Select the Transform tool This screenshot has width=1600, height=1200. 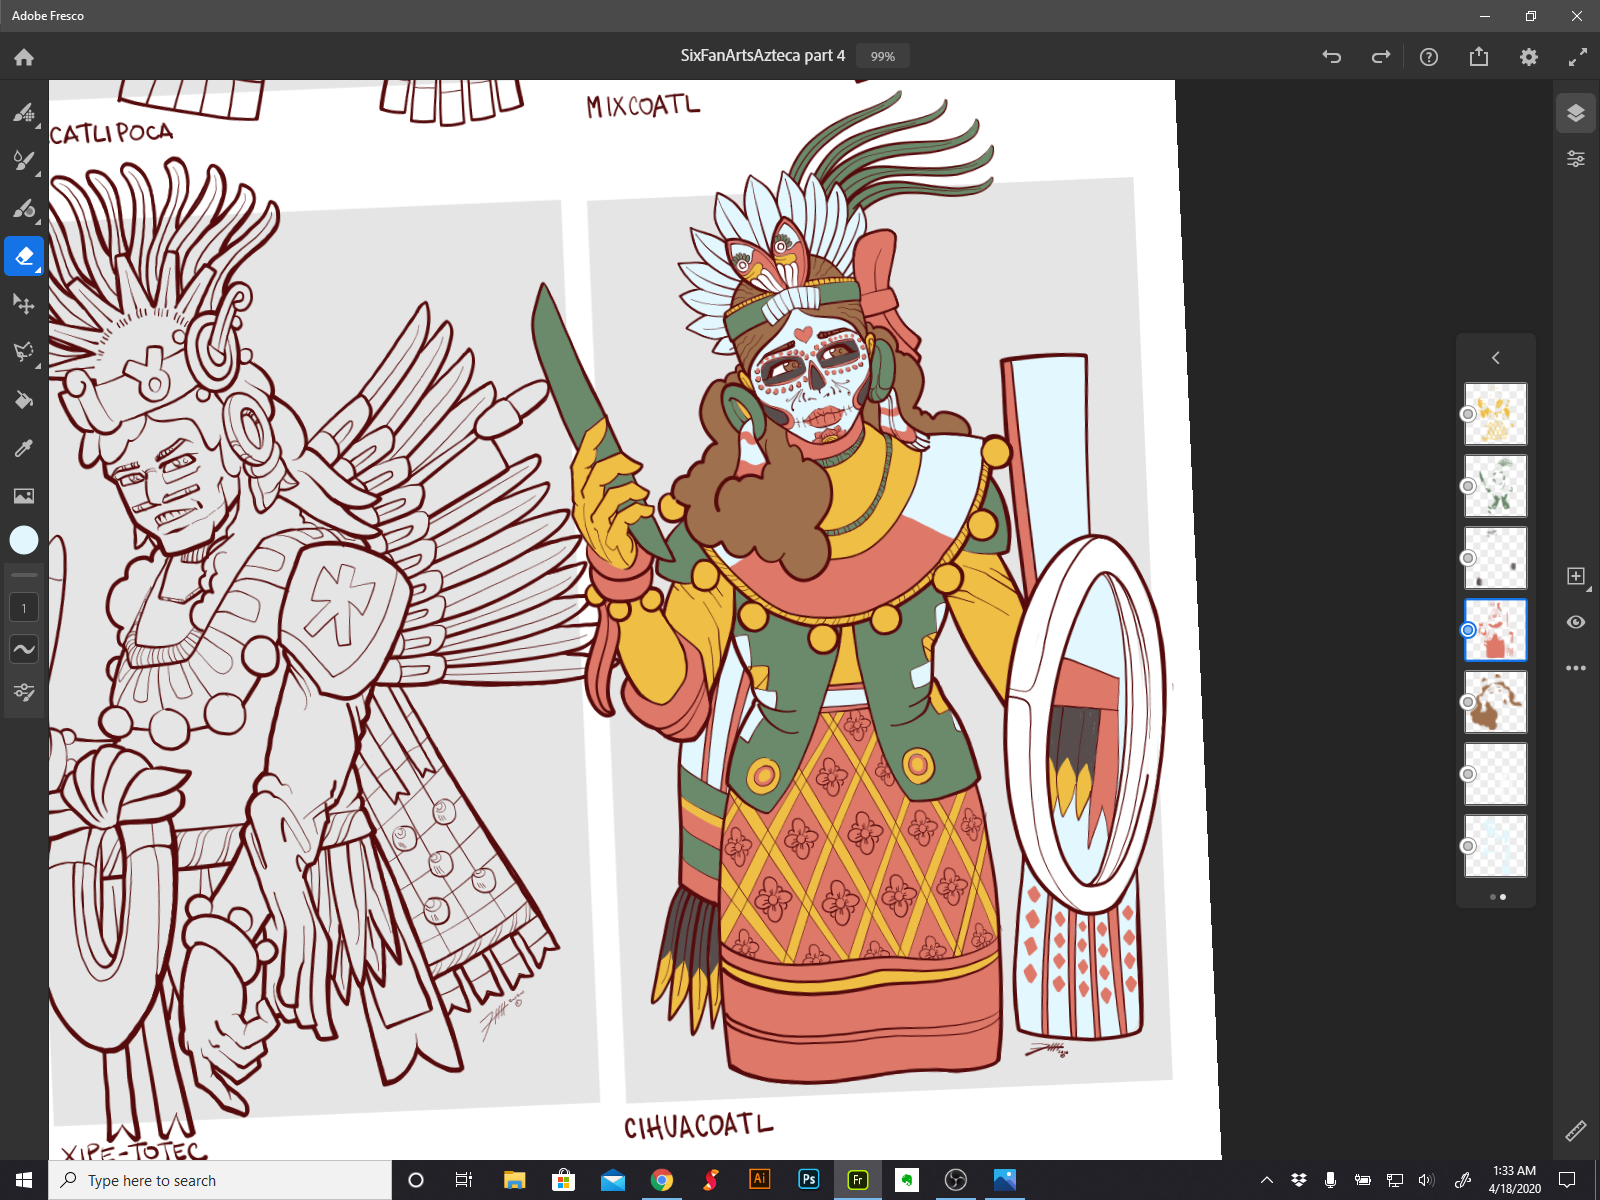24,304
